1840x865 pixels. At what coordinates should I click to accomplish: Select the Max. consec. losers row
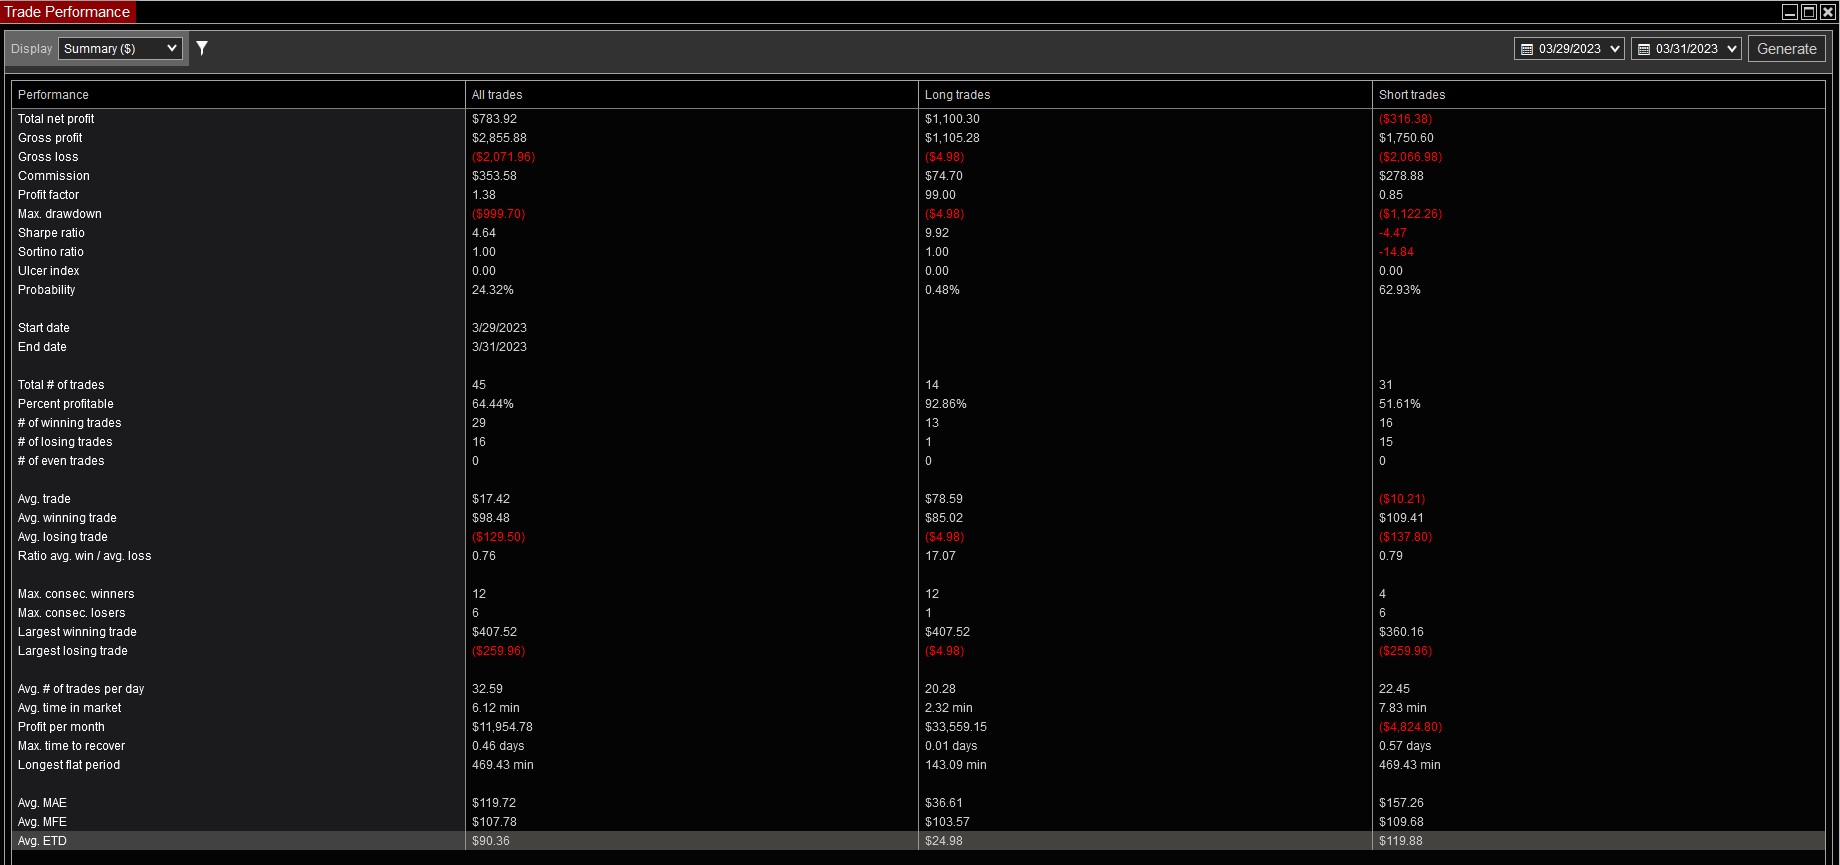918,613
